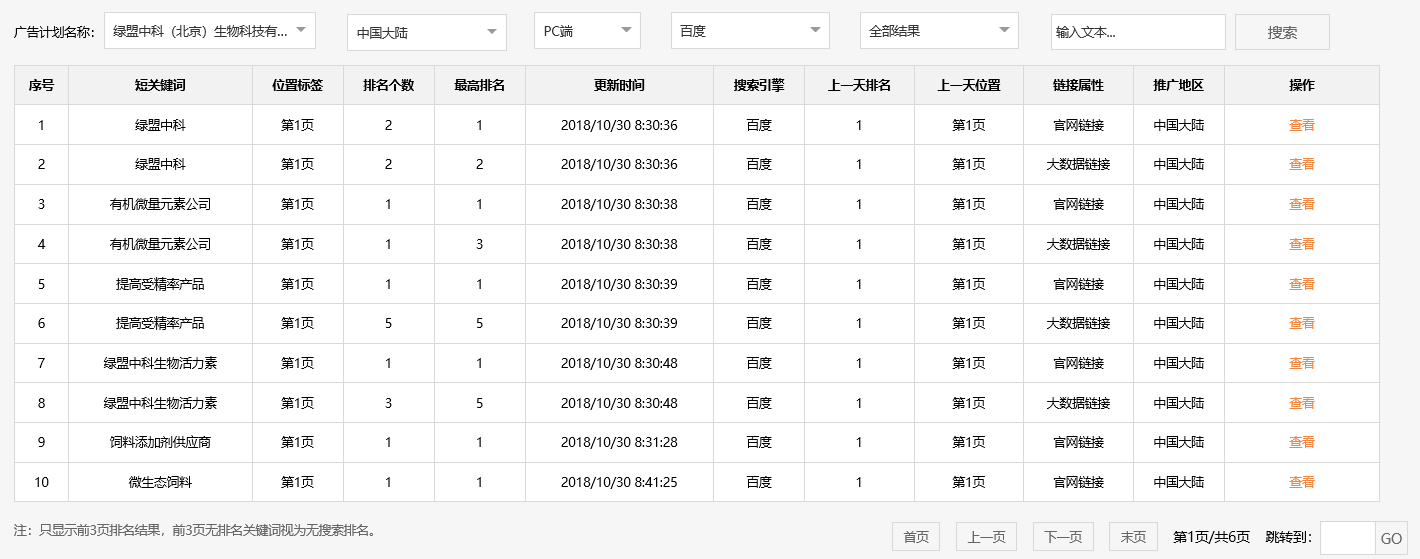
Task: Open the 百度 search engine dropdown
Action: [750, 31]
